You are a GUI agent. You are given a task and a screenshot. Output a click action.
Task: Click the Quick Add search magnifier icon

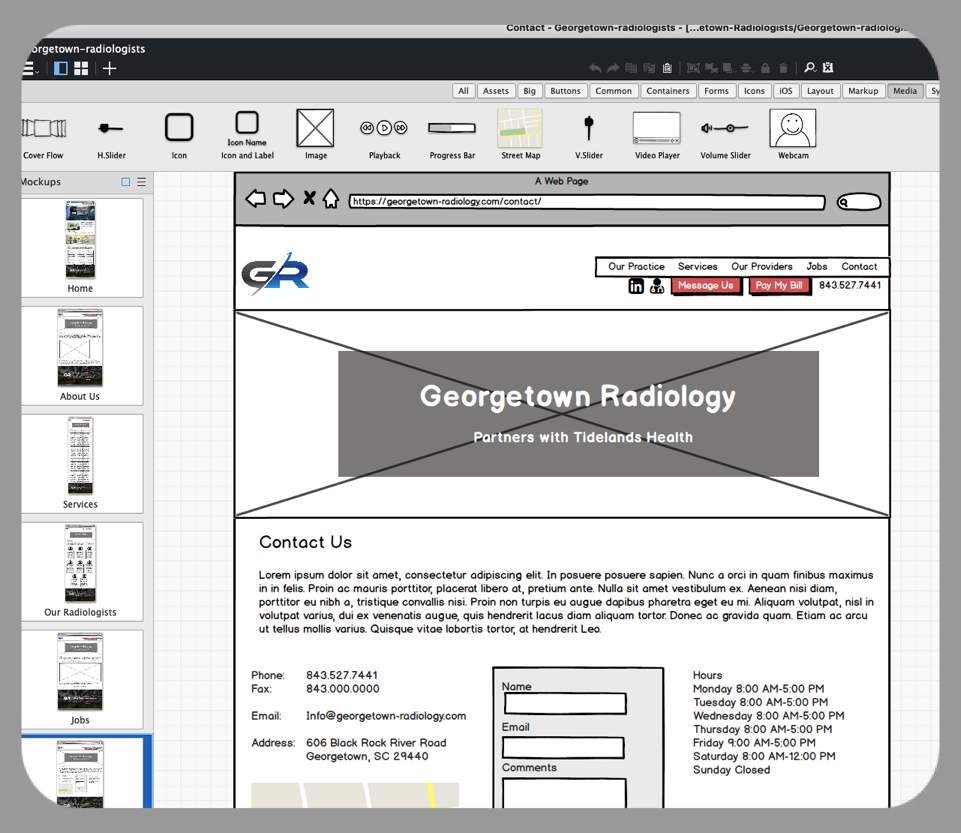coord(810,68)
